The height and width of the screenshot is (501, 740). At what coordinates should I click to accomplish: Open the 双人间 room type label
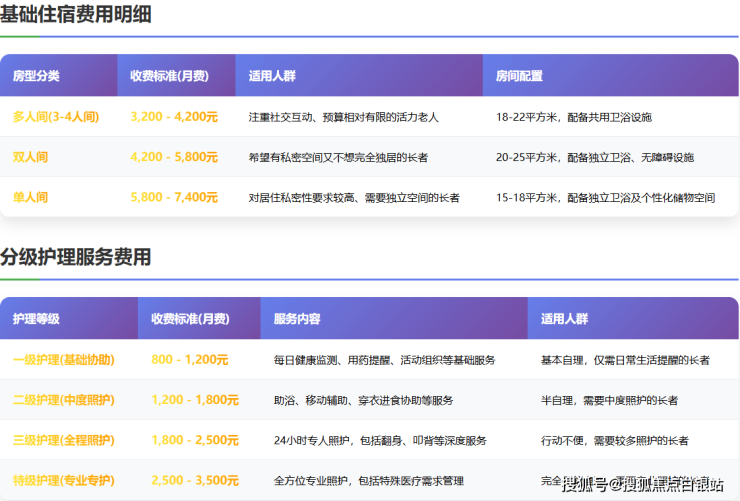point(30,157)
